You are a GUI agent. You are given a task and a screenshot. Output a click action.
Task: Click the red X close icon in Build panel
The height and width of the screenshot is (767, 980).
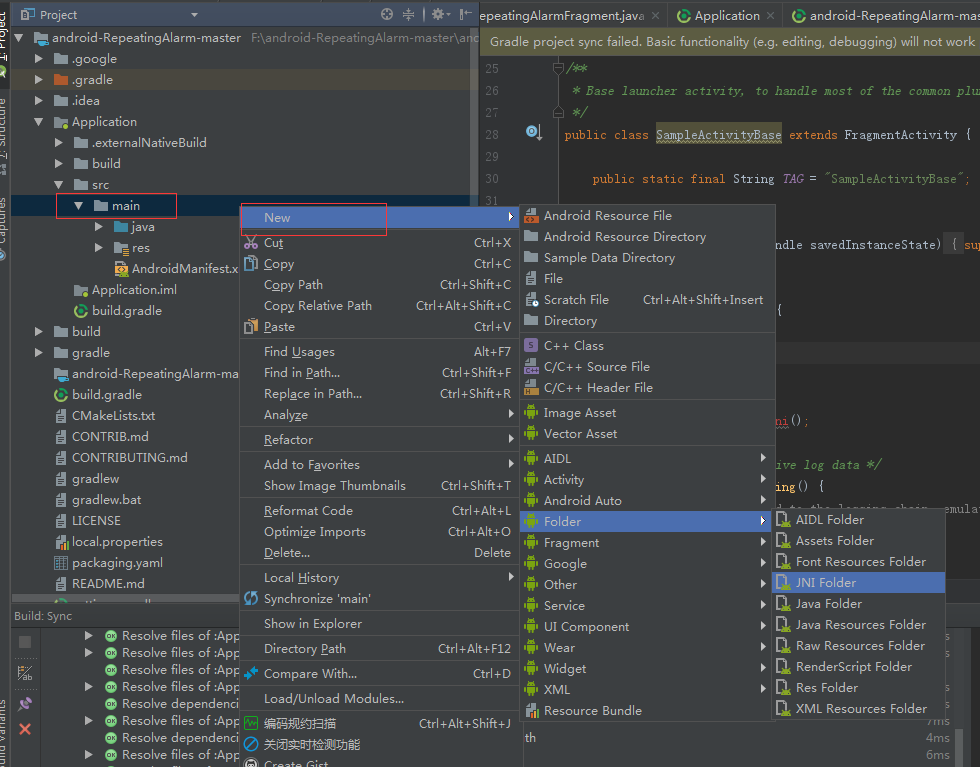click(25, 729)
